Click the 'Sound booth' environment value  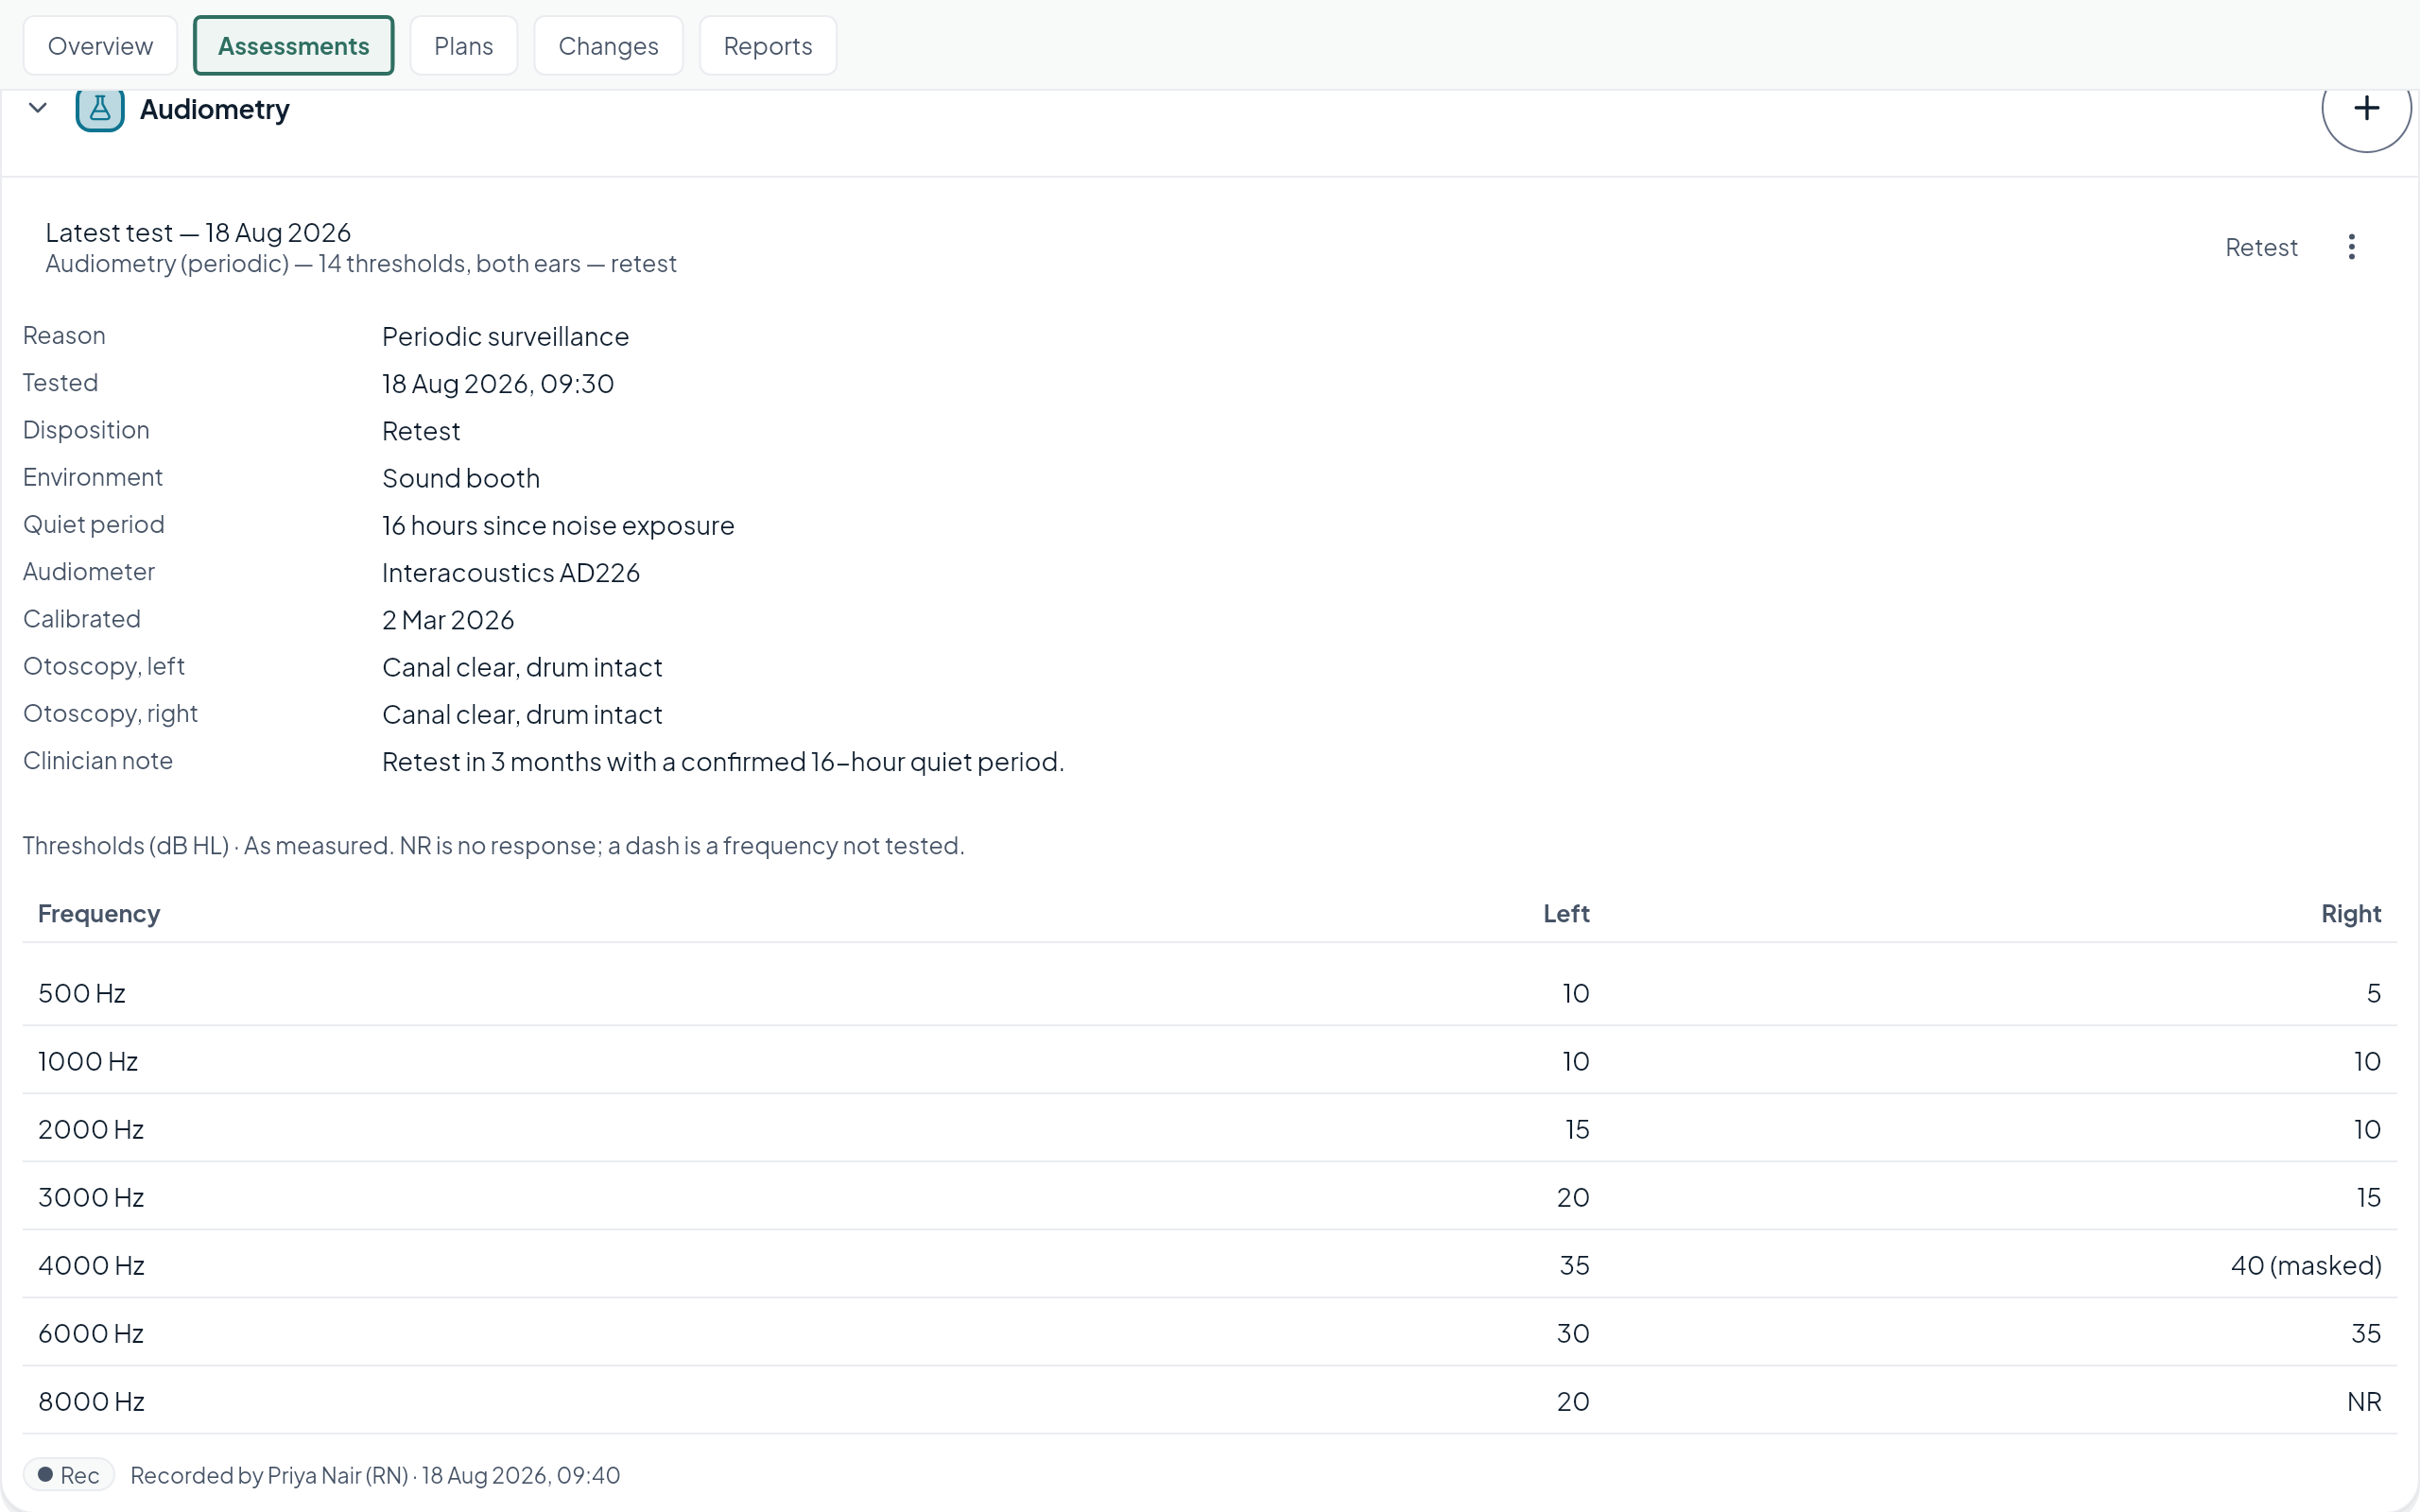[x=461, y=478]
